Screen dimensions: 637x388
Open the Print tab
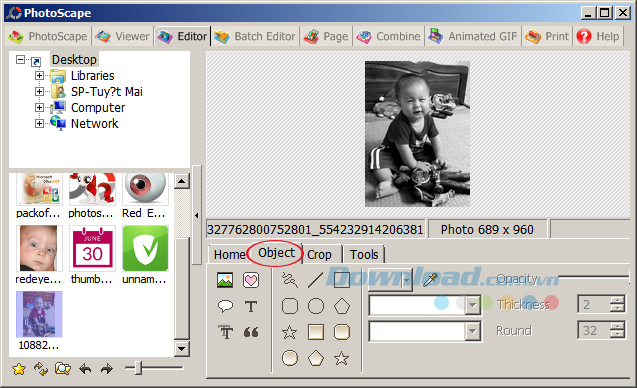coord(547,37)
